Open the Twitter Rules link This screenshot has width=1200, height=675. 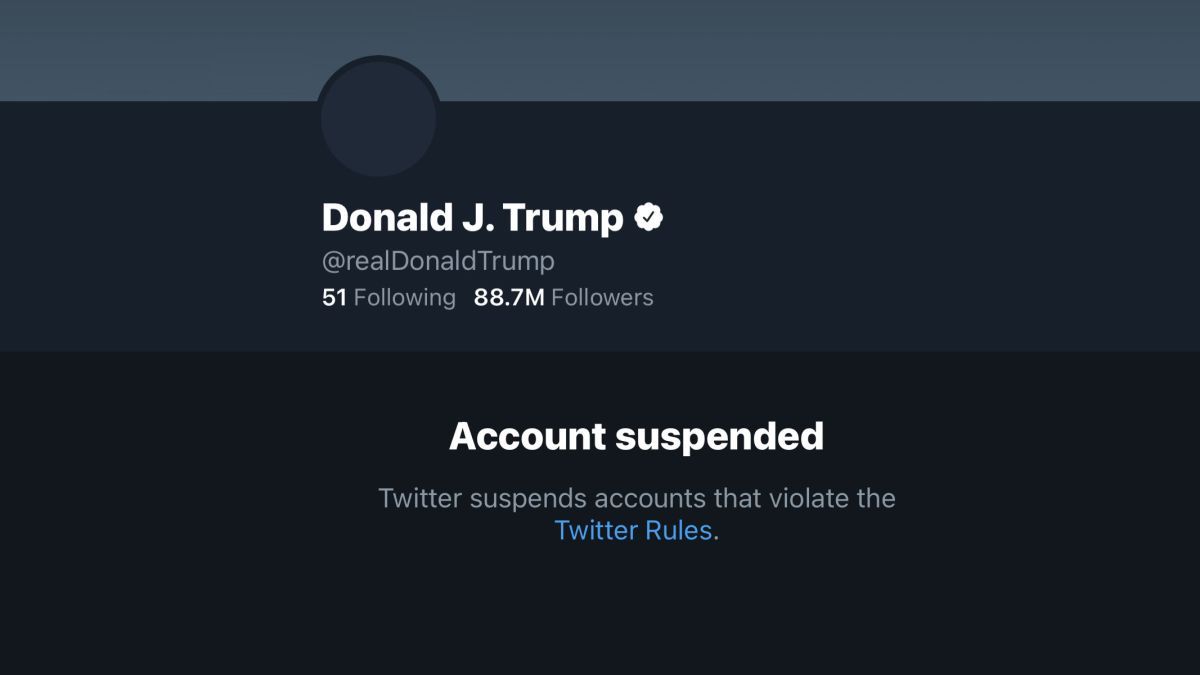pos(633,530)
